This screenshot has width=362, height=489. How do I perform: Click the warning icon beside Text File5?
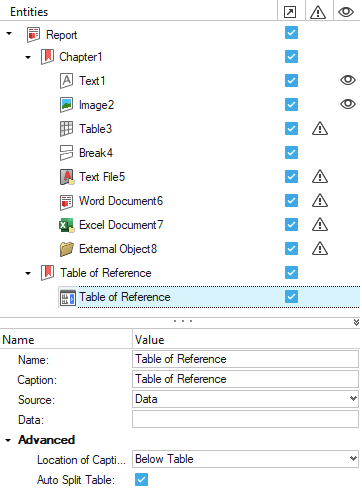[320, 177]
